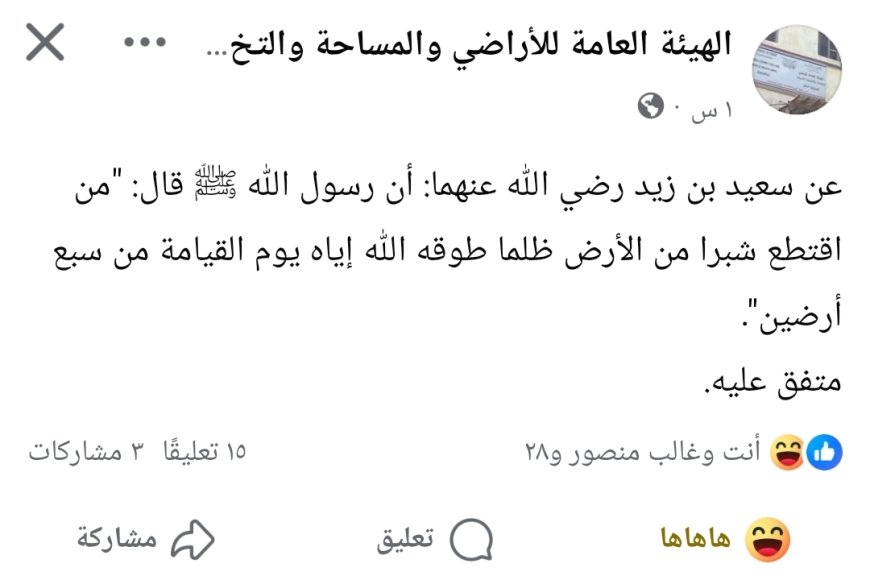
Task: Open the three-dot post options menu
Action: pos(145,42)
